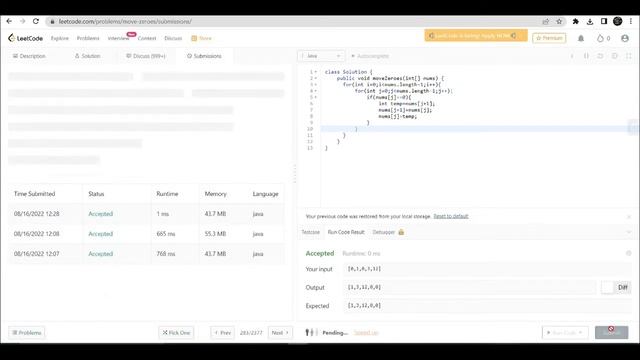
Task: Open the Contest nav item
Action: (x=147, y=38)
